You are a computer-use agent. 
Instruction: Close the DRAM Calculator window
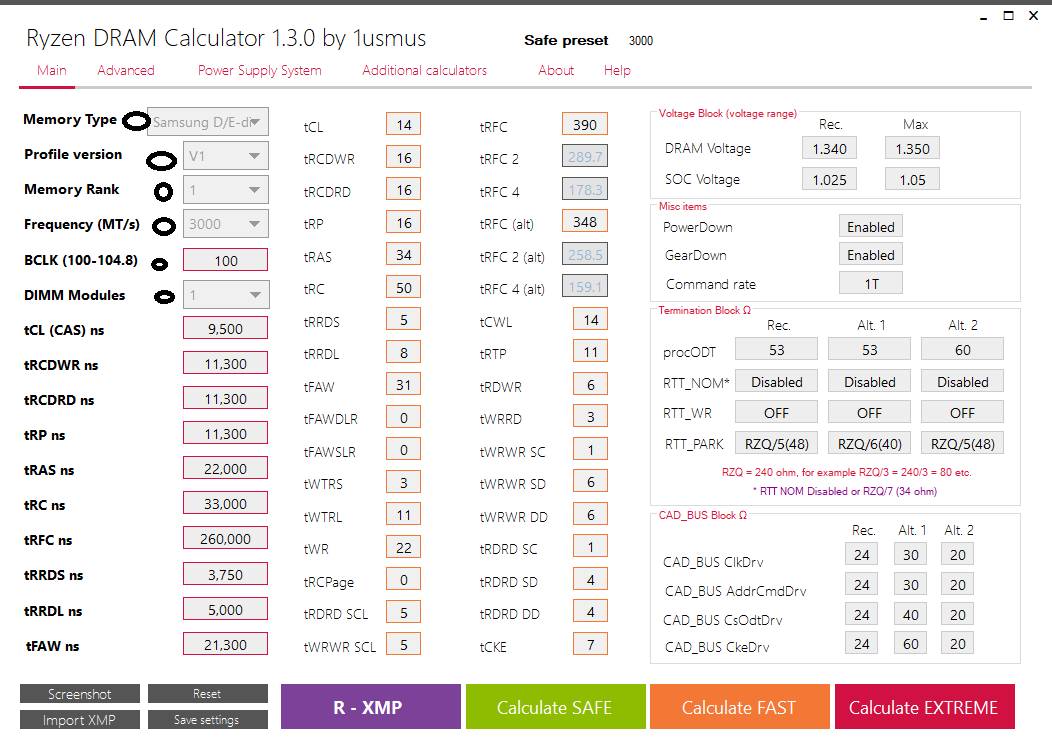point(1034,15)
